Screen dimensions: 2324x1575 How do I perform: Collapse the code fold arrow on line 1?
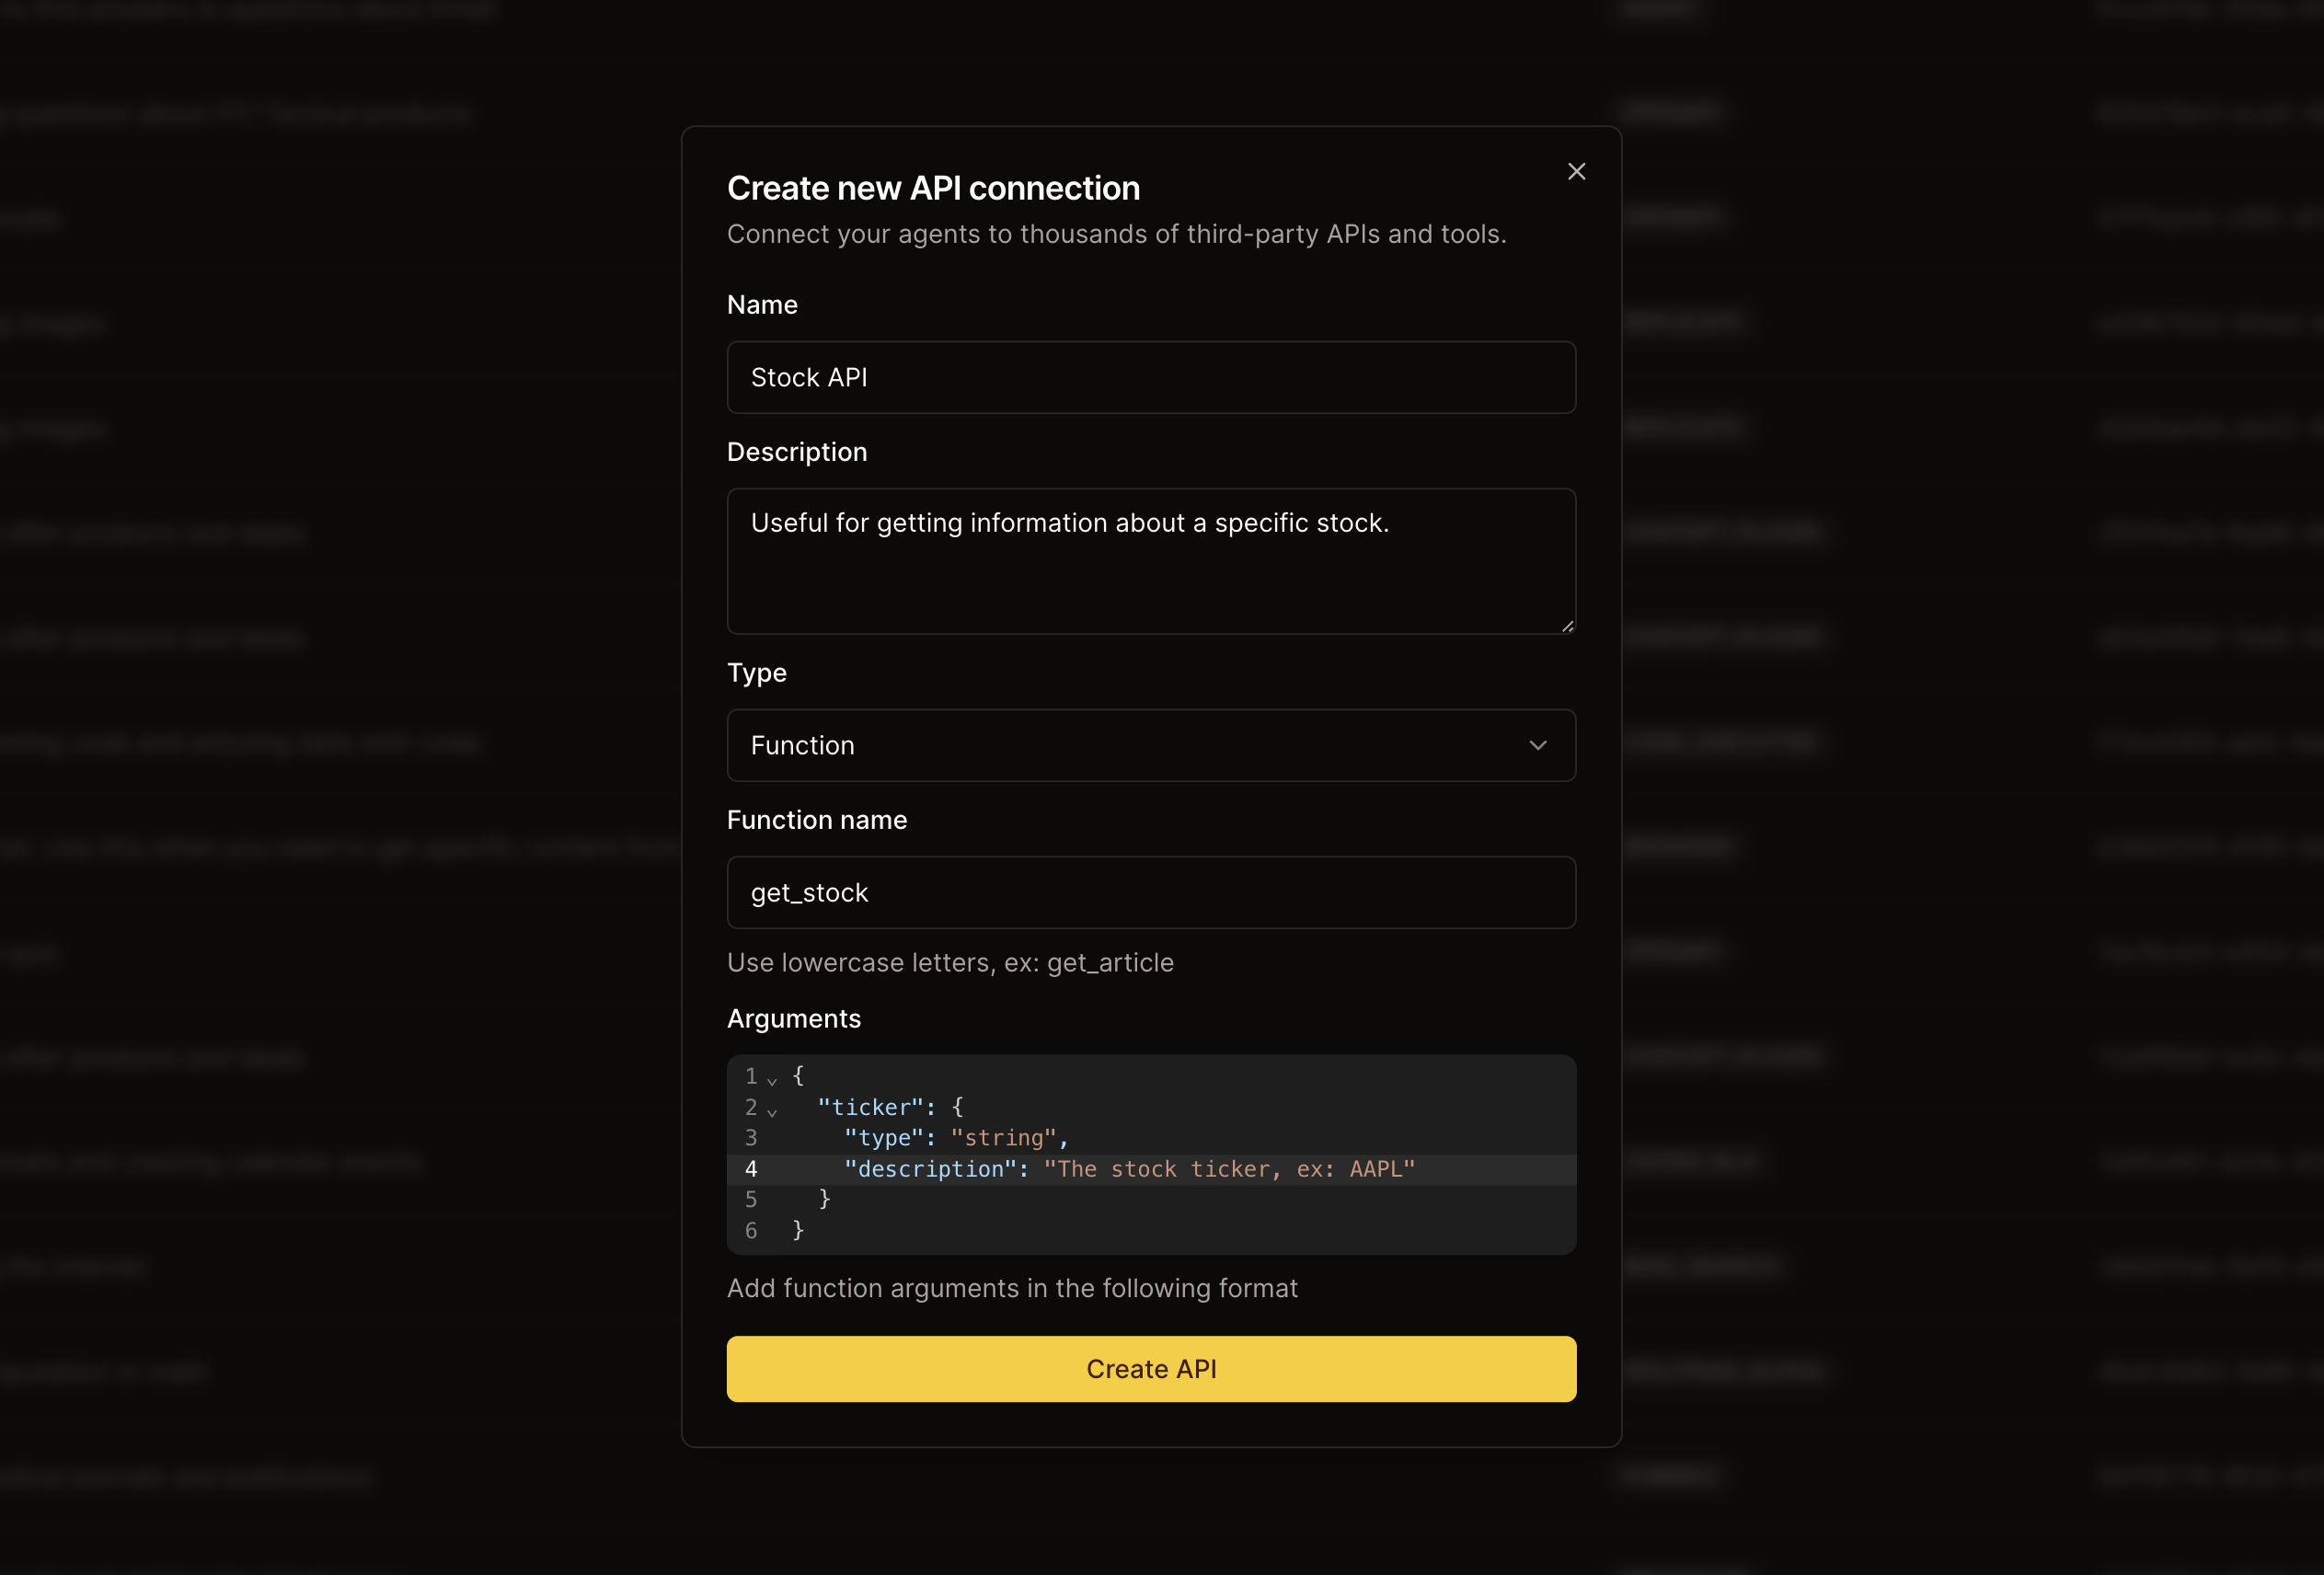[x=772, y=1080]
